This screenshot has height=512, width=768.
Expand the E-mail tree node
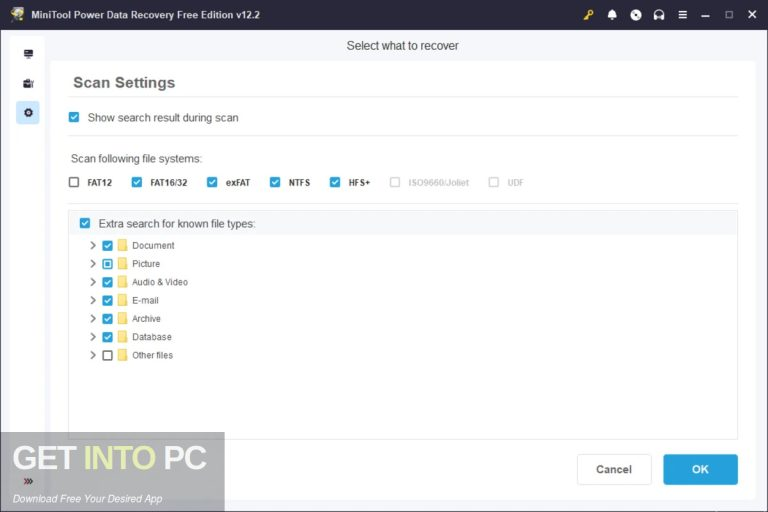(x=93, y=300)
